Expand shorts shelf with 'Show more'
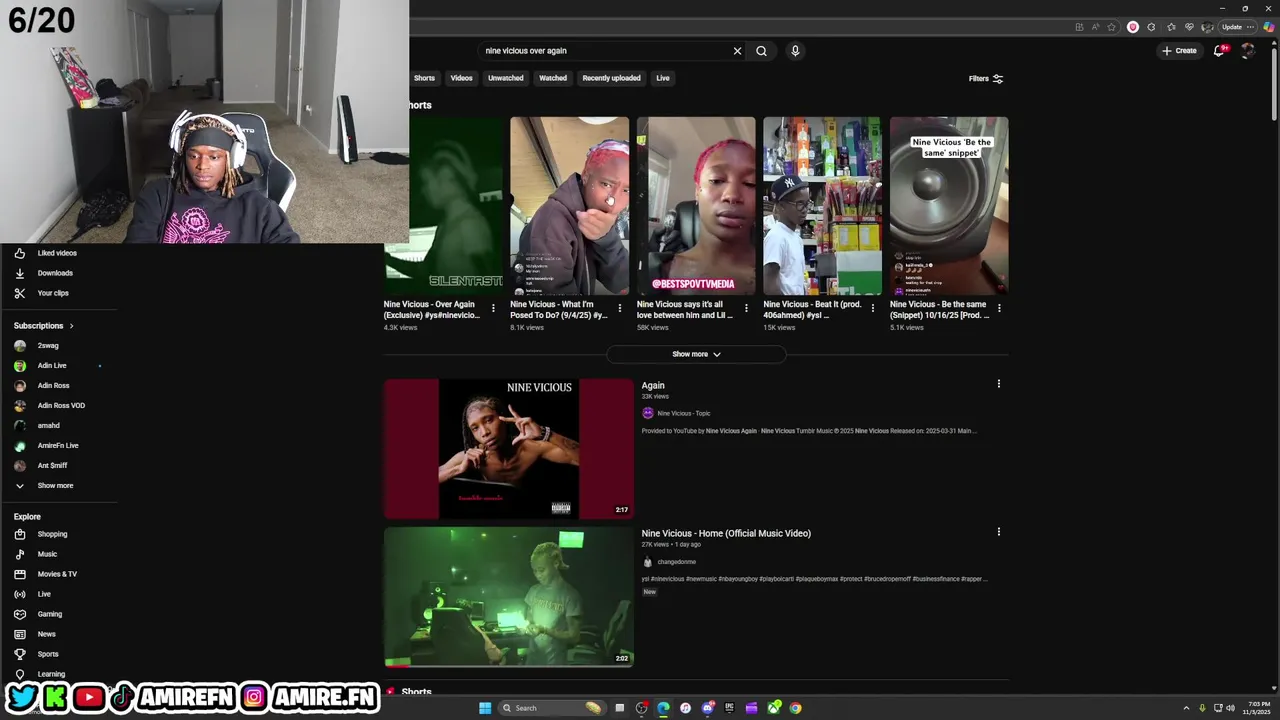Viewport: 1280px width, 720px height. click(x=696, y=354)
